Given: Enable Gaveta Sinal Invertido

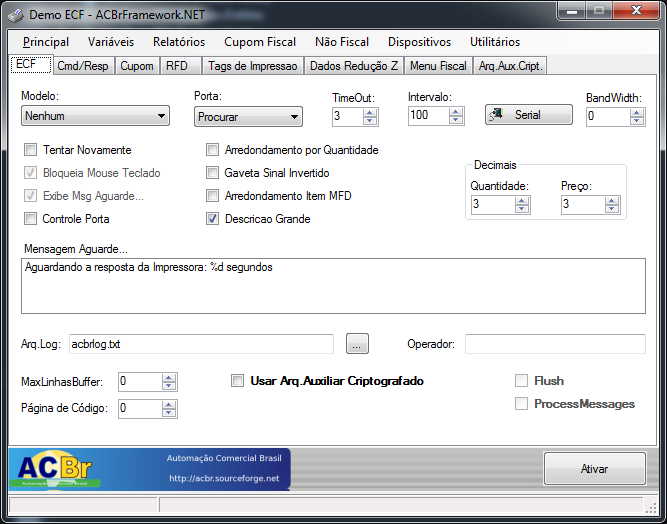Looking at the screenshot, I should (x=212, y=173).
